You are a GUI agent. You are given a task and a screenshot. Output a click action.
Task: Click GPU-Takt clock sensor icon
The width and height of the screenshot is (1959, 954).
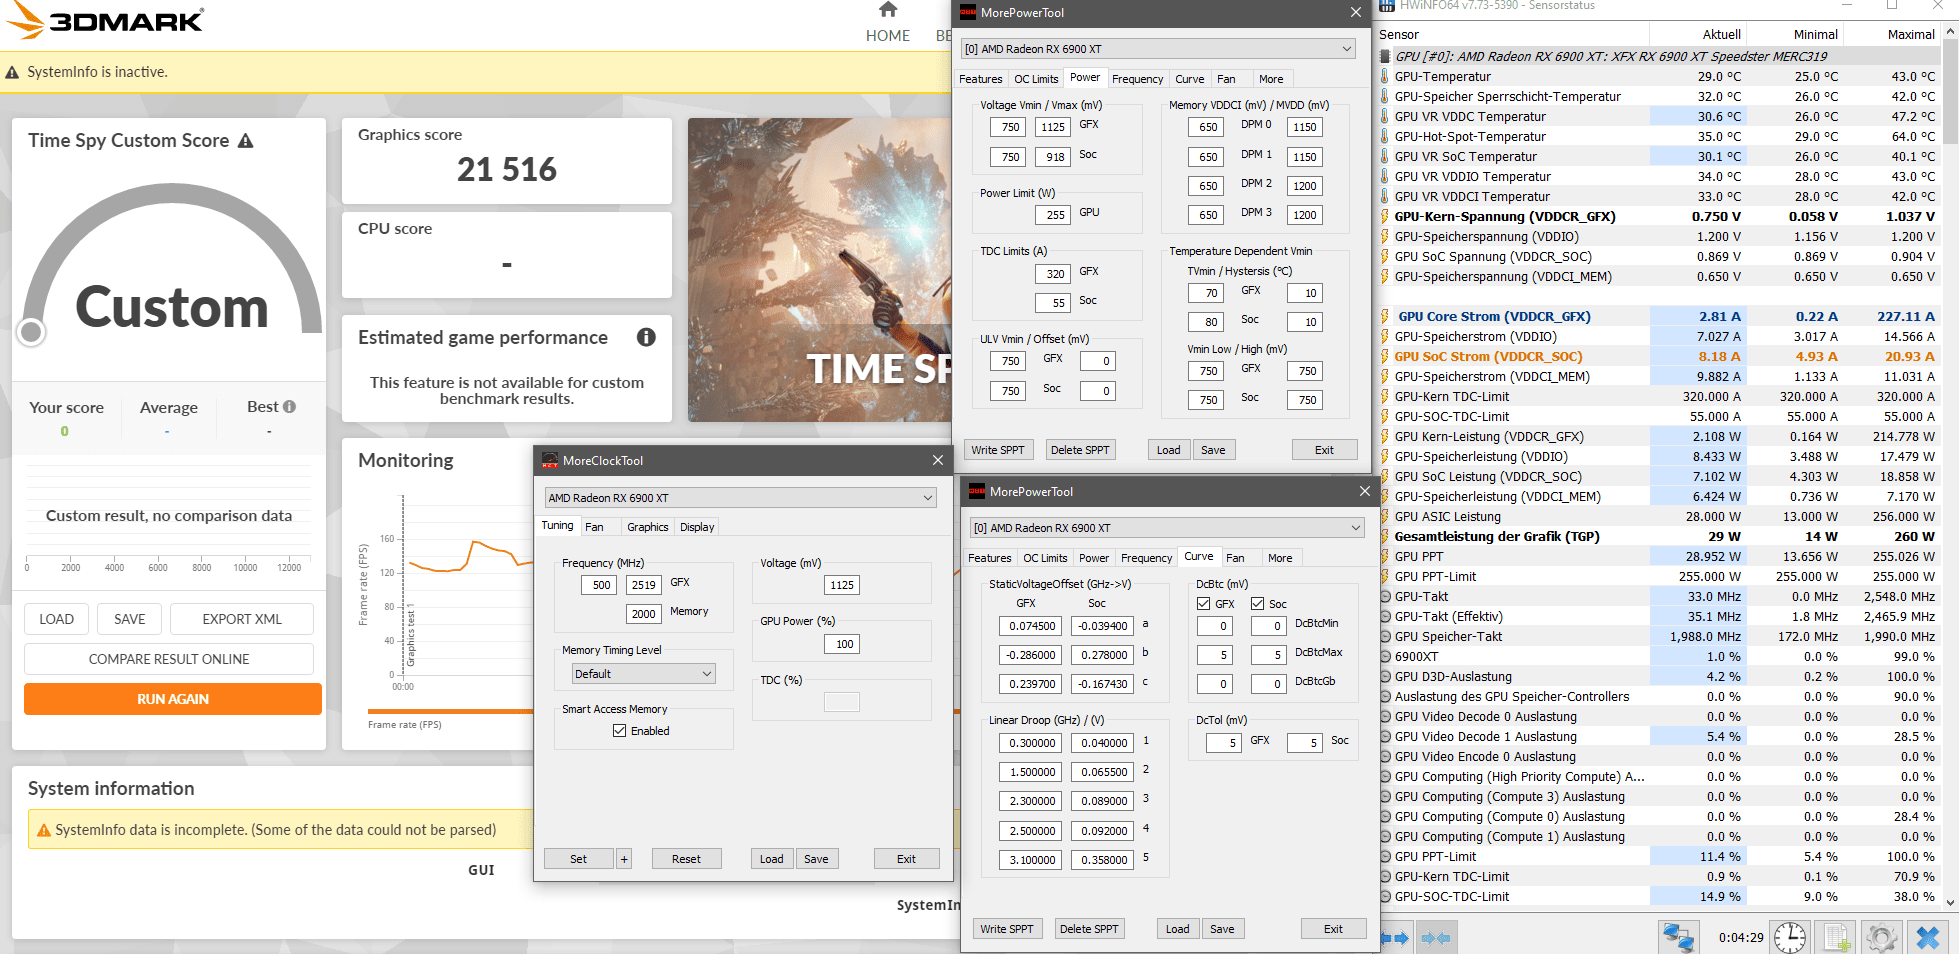pos(1385,596)
